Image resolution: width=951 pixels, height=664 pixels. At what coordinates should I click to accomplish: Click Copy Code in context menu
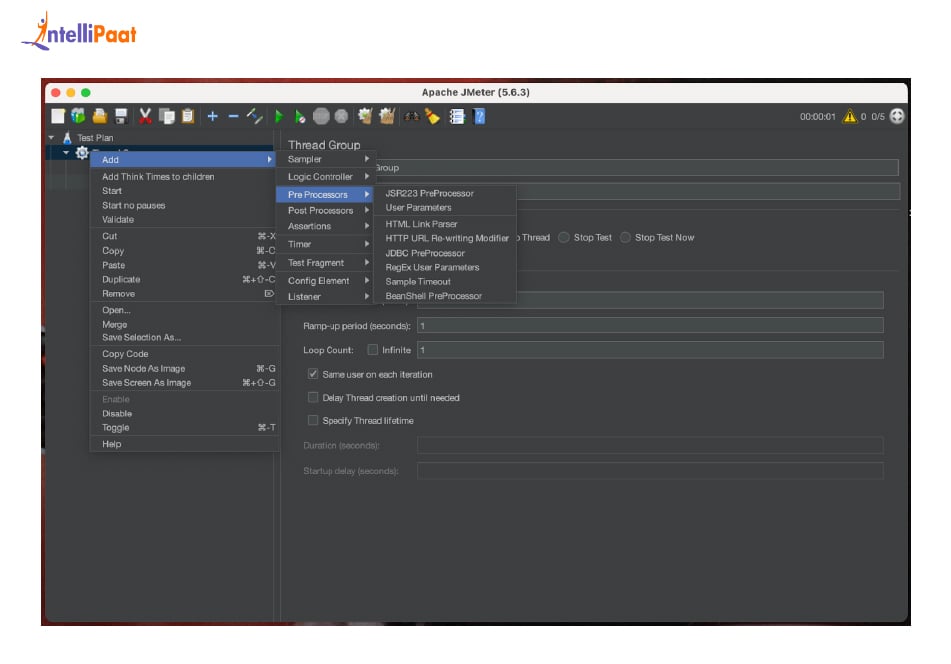184,354
